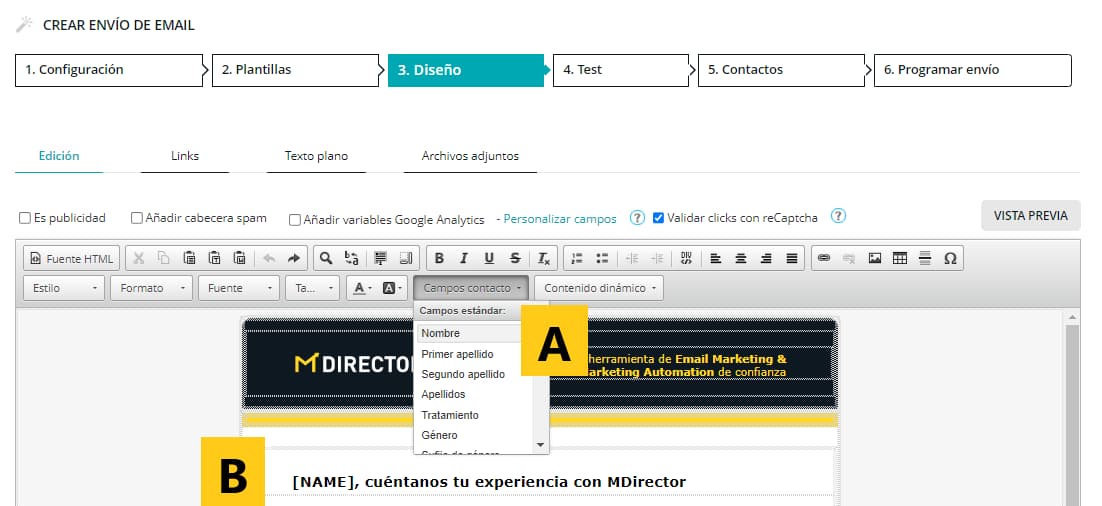Switch to Archivos adjuntos tab
This screenshot has height=506, width=1102.
coord(470,156)
